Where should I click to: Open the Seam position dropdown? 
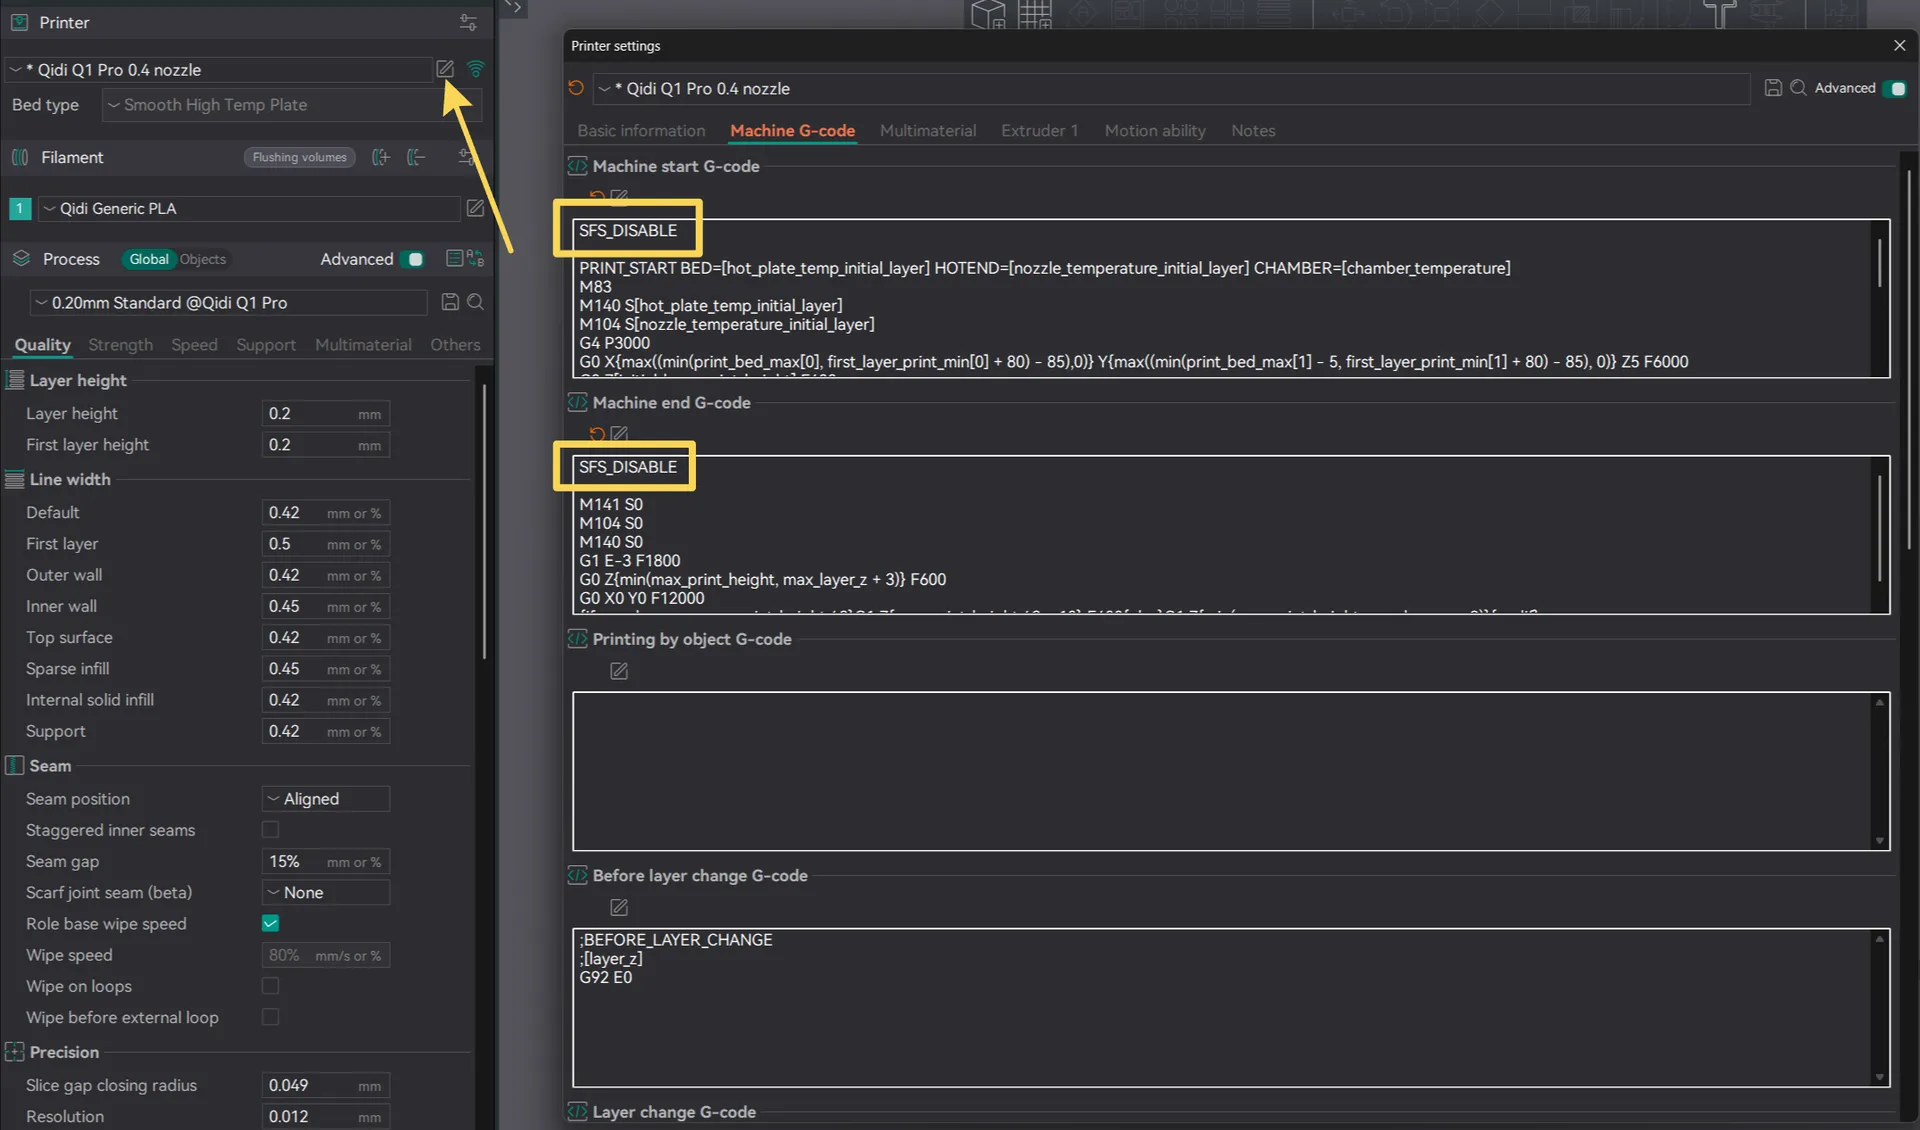[325, 799]
